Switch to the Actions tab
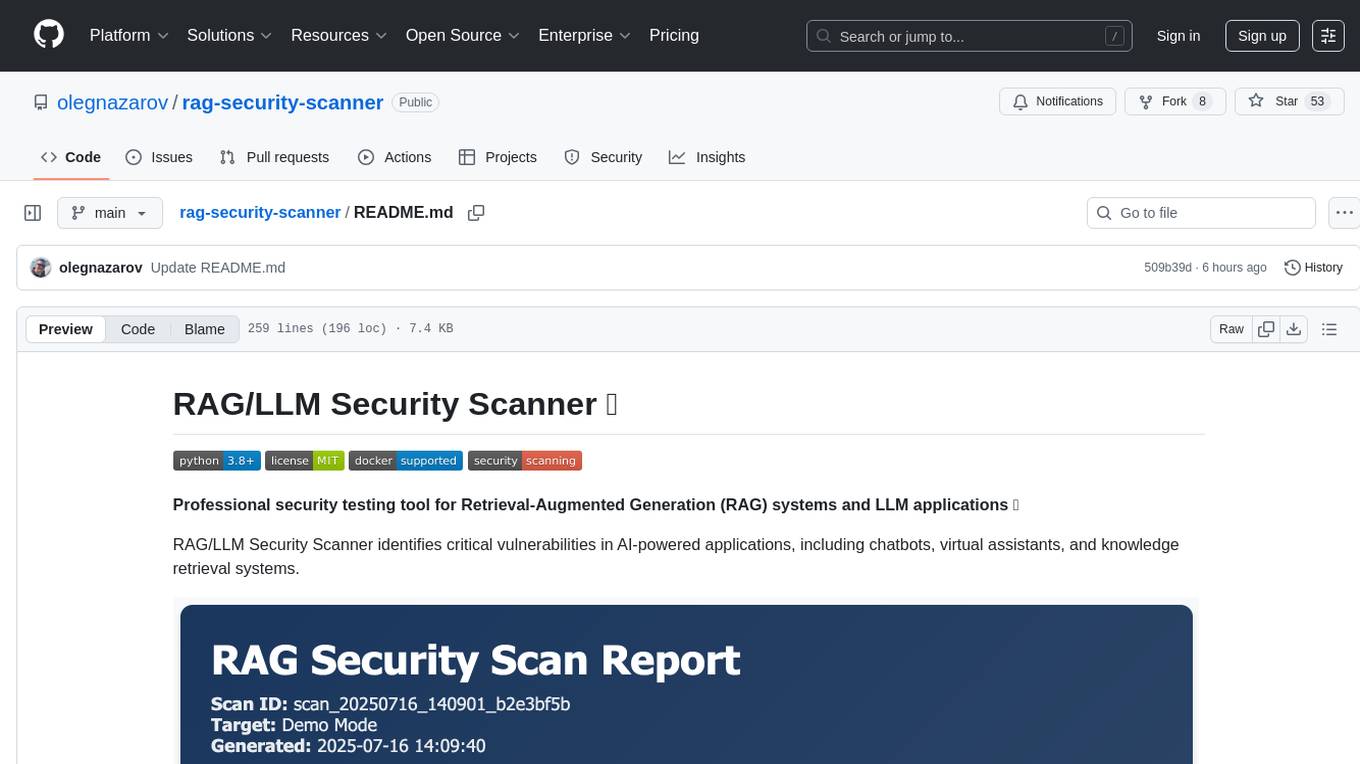The width and height of the screenshot is (1360, 764). tap(395, 157)
